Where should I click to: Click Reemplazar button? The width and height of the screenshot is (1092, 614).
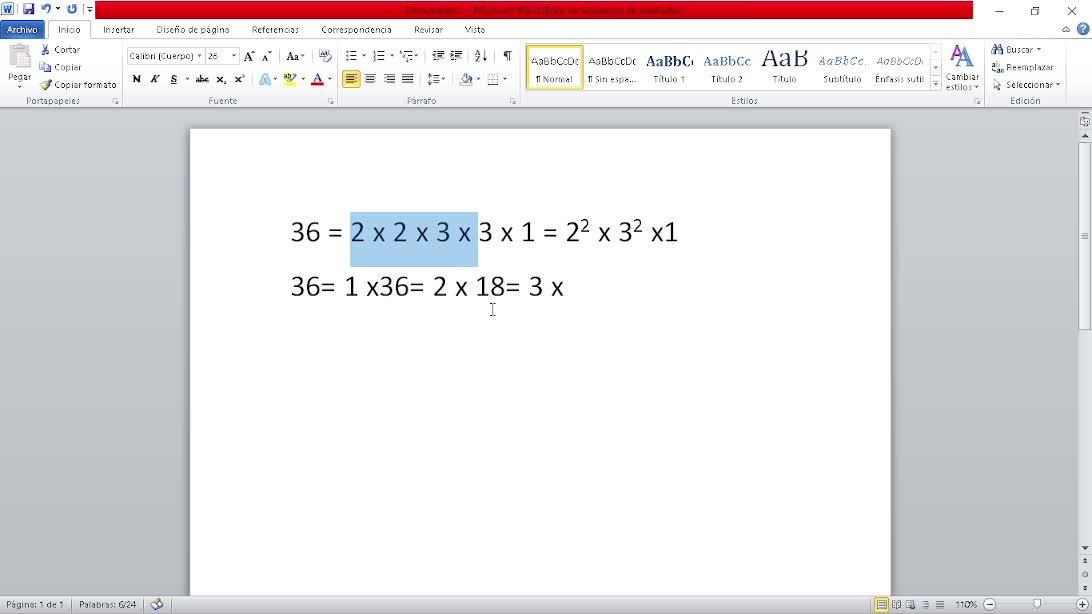point(1022,67)
